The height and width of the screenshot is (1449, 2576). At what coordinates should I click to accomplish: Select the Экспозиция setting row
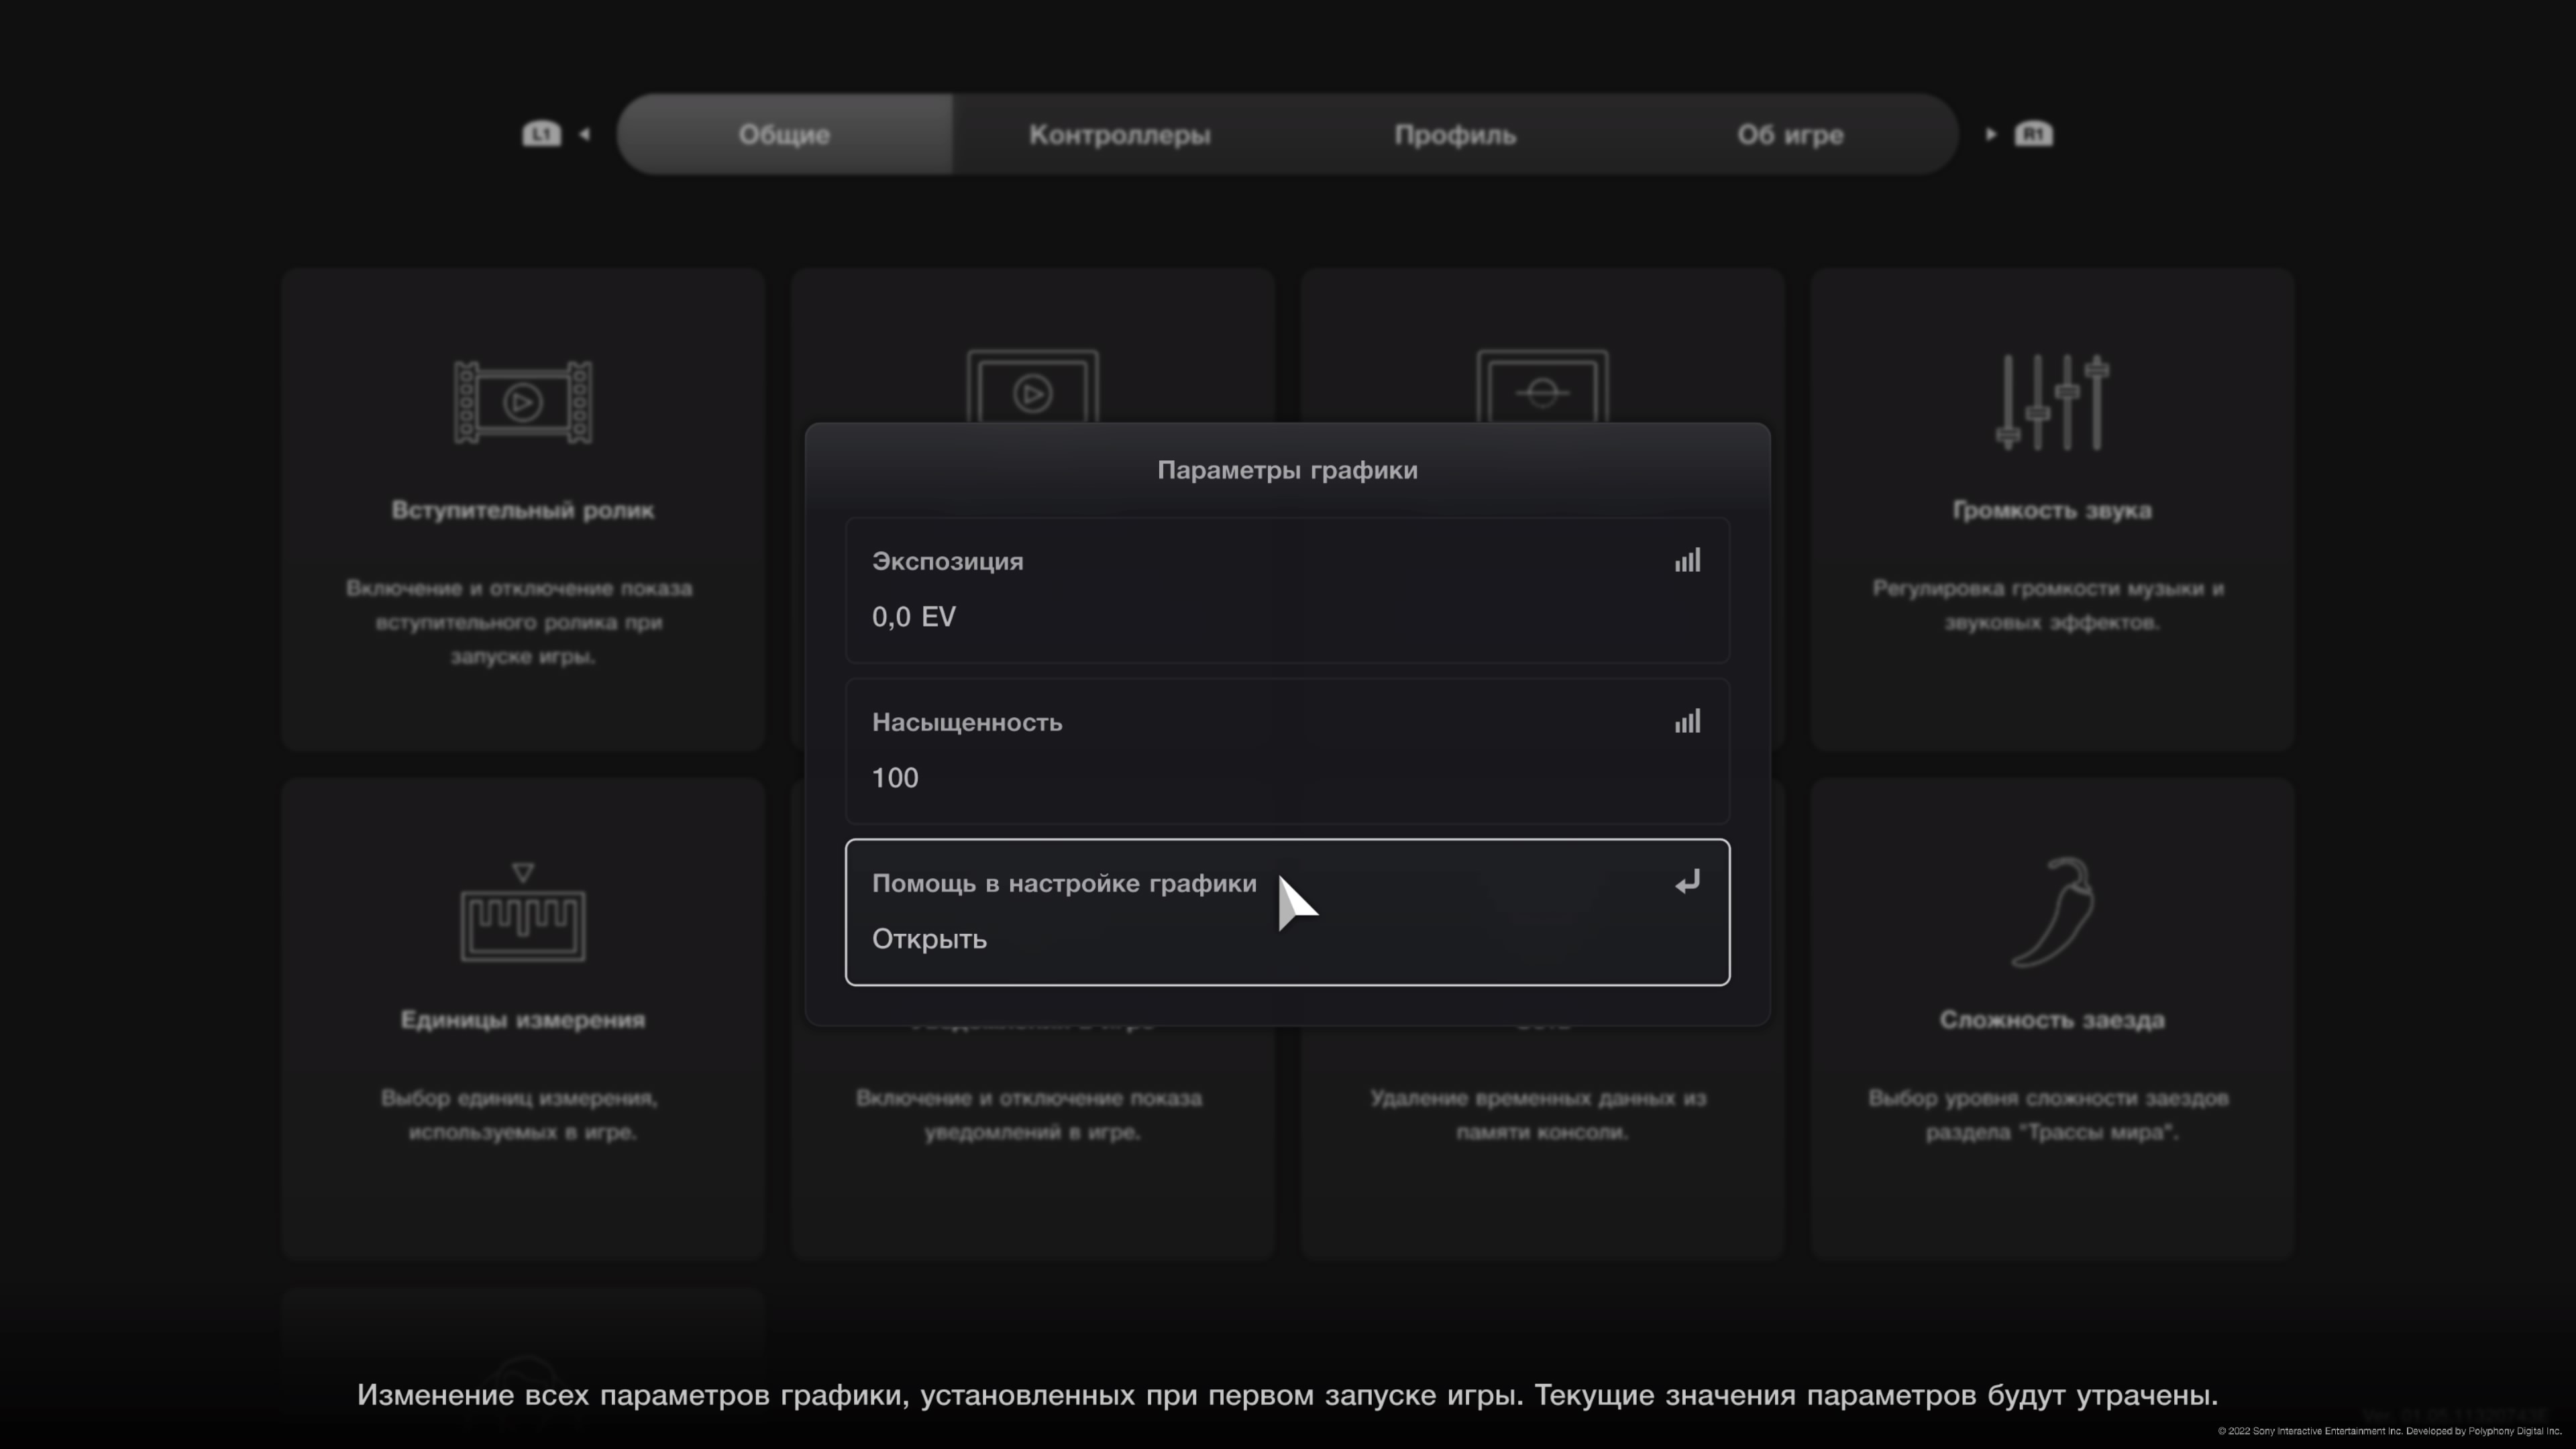(1287, 590)
